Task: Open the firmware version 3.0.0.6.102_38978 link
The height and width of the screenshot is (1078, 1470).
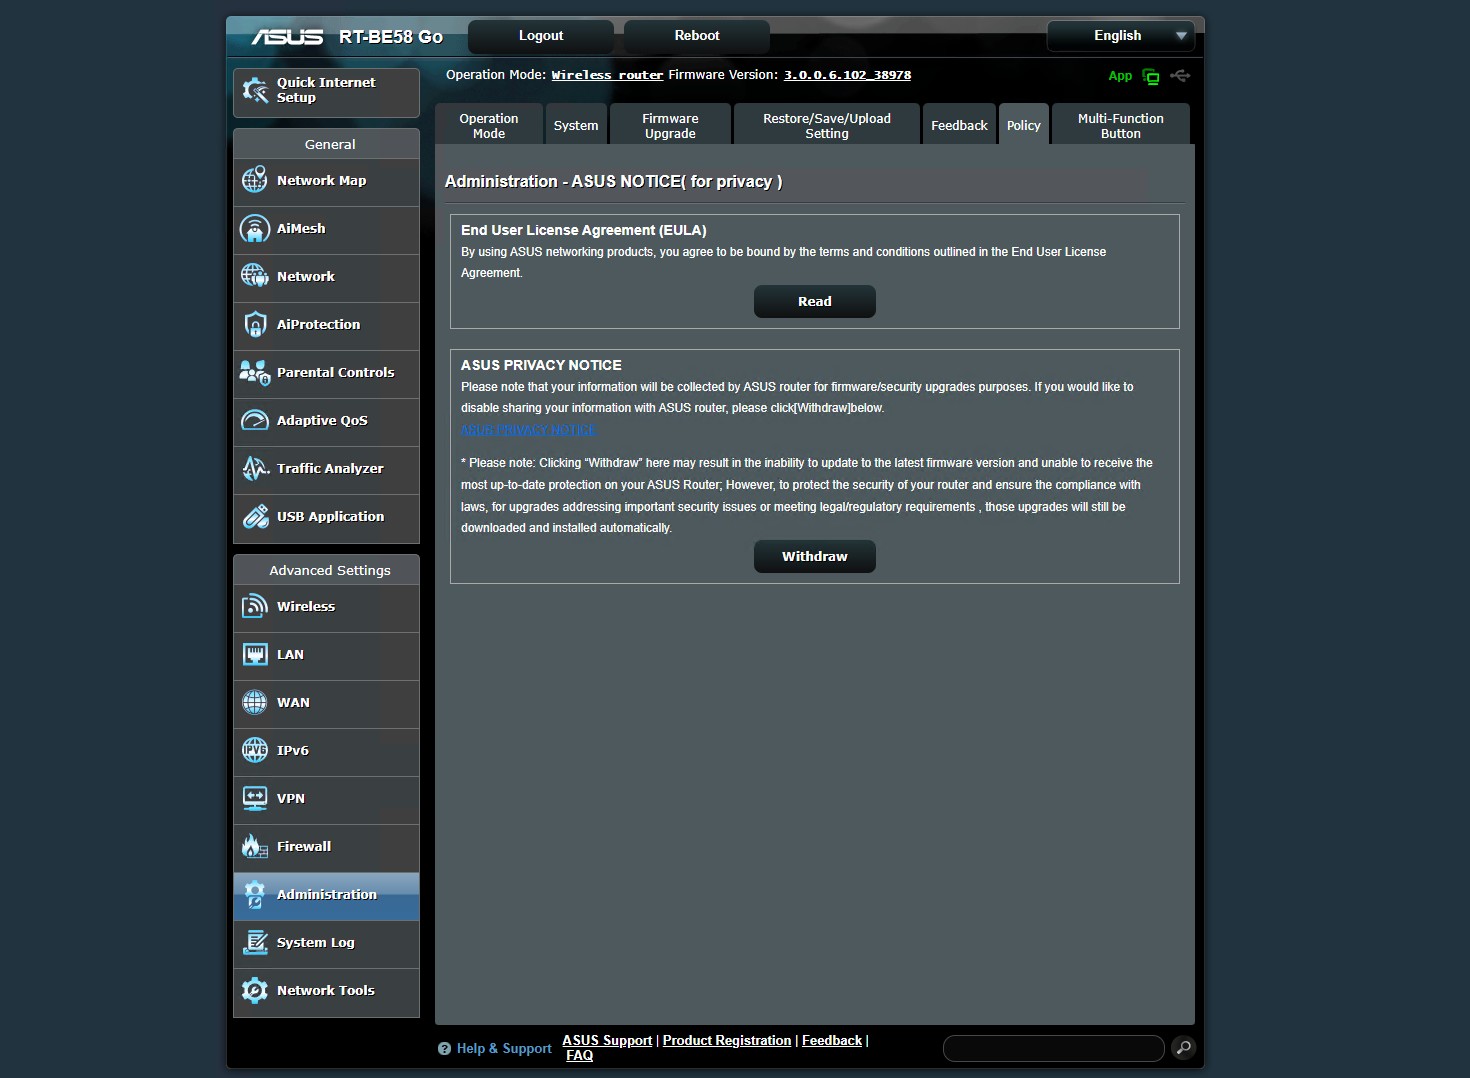Action: (847, 75)
